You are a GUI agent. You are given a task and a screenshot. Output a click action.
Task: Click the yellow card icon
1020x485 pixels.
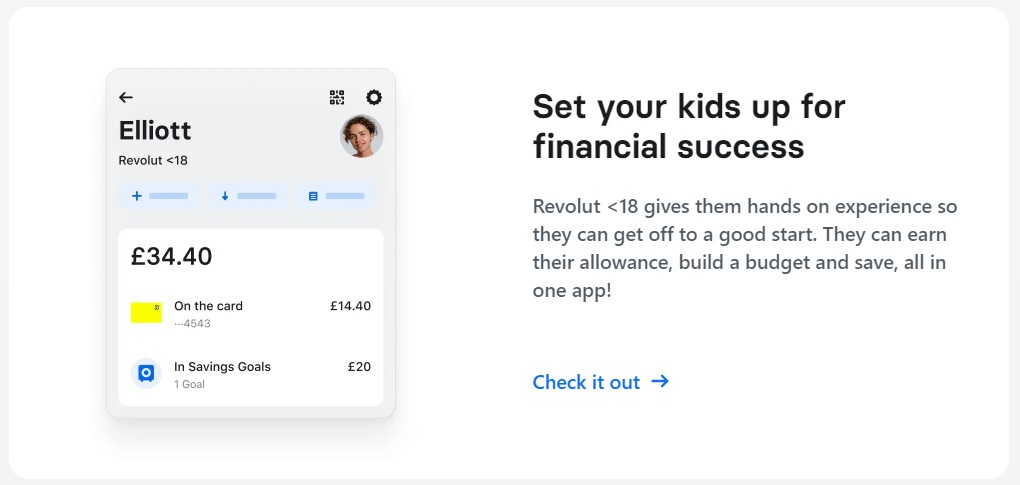click(146, 312)
